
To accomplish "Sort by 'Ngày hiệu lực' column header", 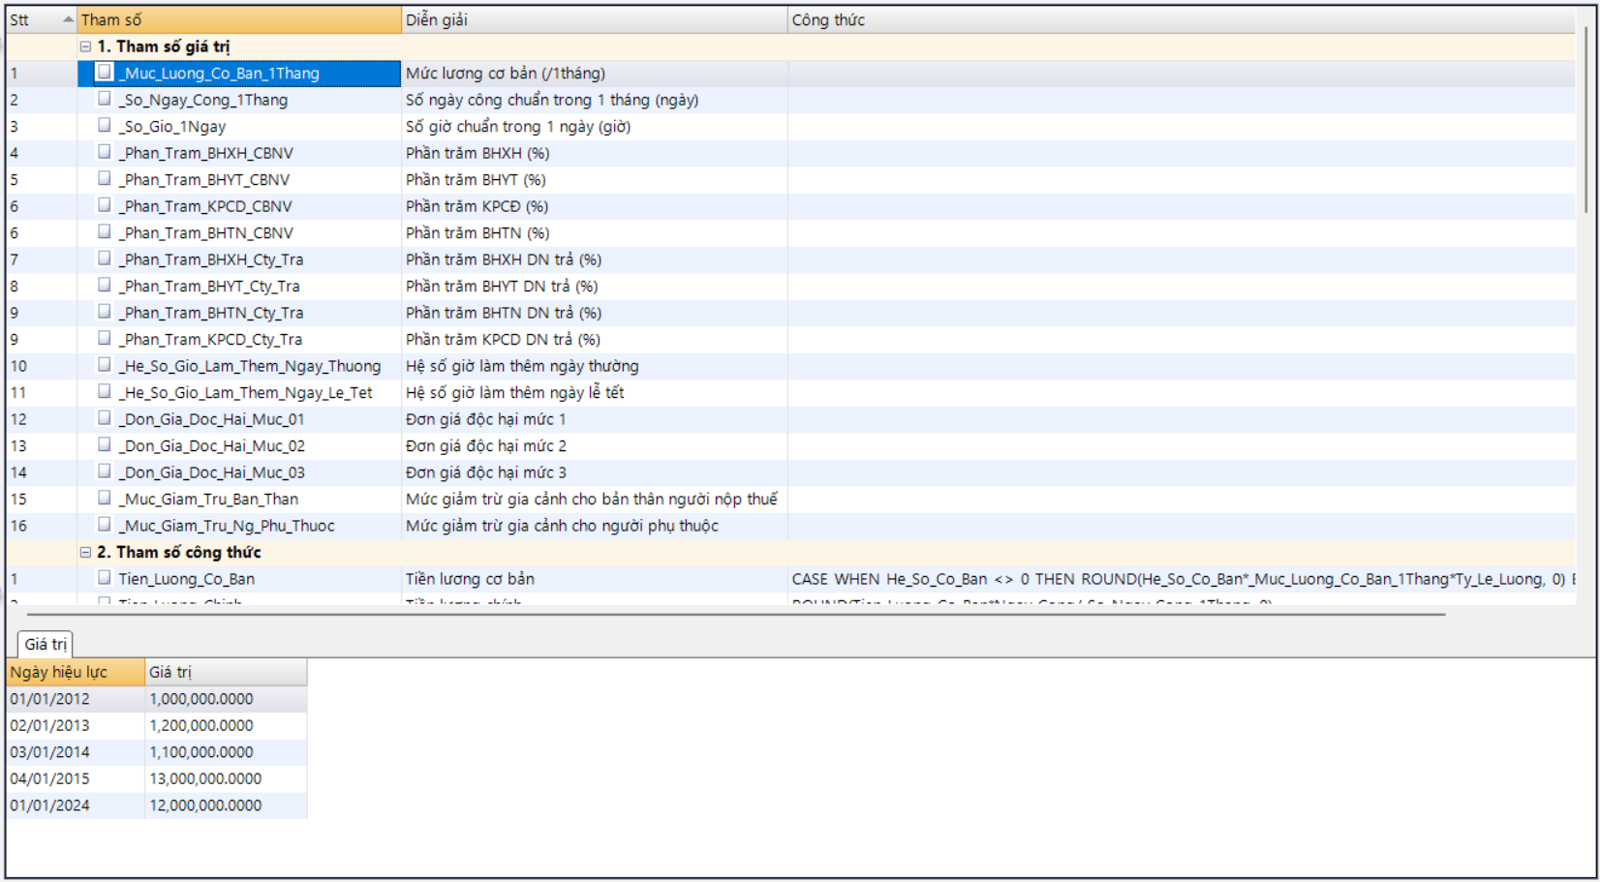I will coord(75,672).
